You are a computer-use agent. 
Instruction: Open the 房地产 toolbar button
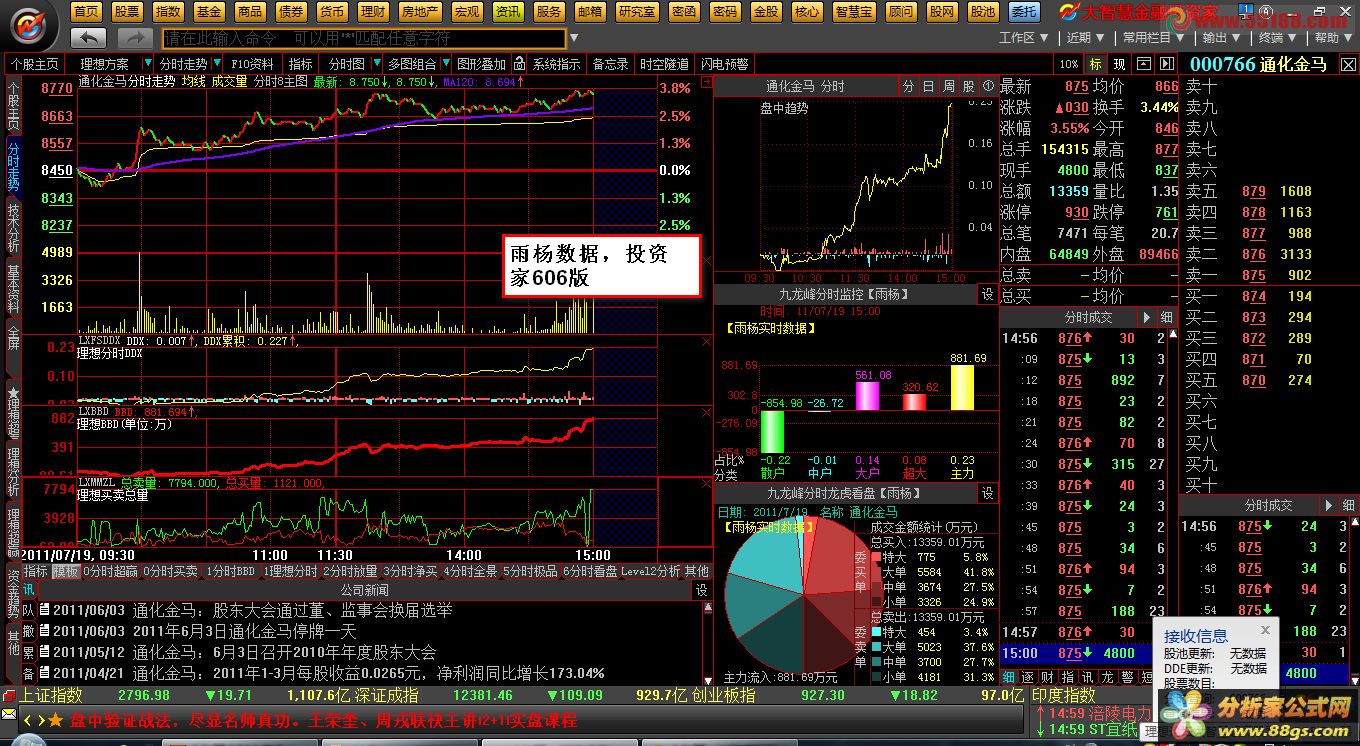[418, 11]
